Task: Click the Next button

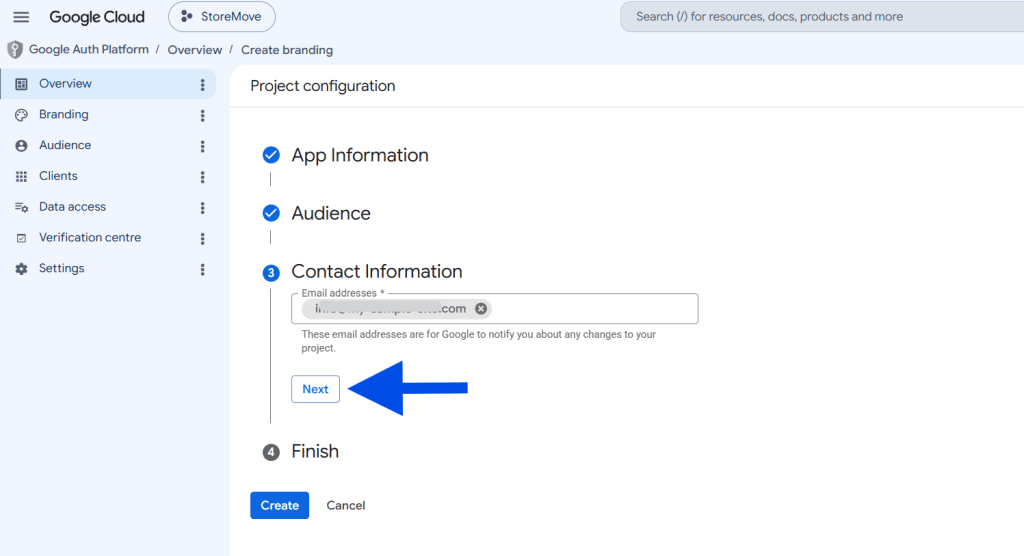Action: tap(315, 389)
